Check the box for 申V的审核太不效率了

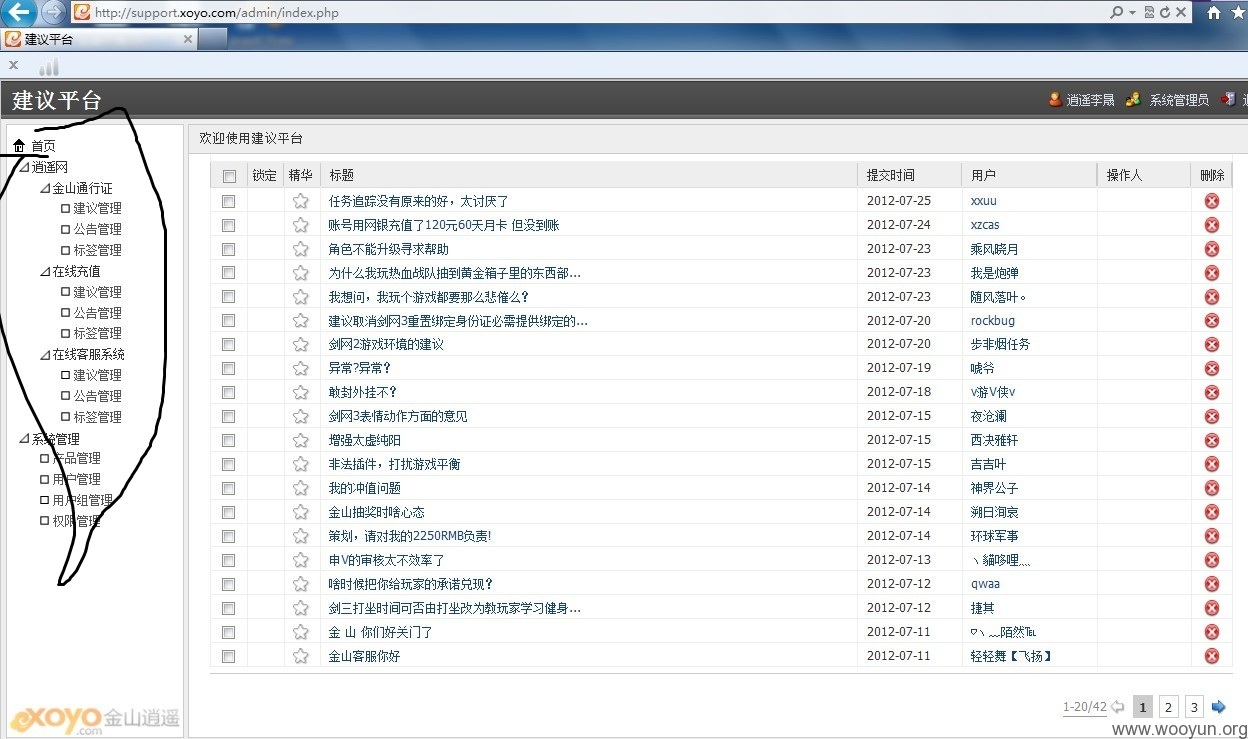pos(229,560)
